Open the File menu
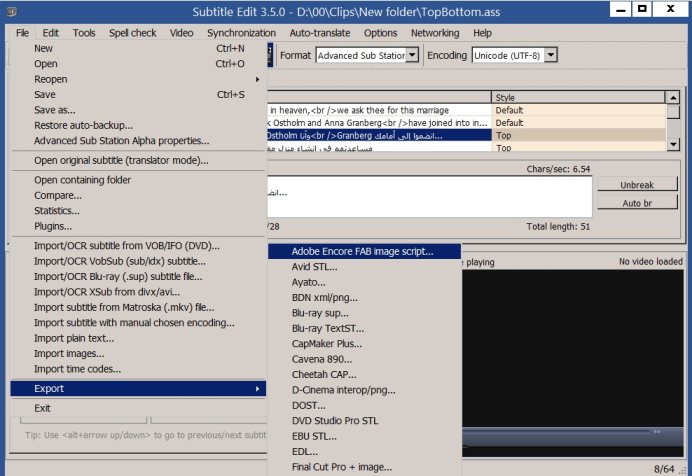The image size is (692, 476). 22,33
